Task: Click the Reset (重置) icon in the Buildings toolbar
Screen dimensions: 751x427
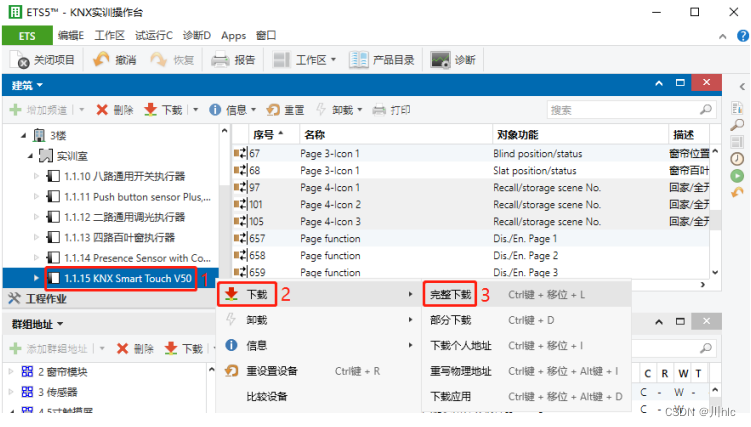Action: [x=273, y=110]
